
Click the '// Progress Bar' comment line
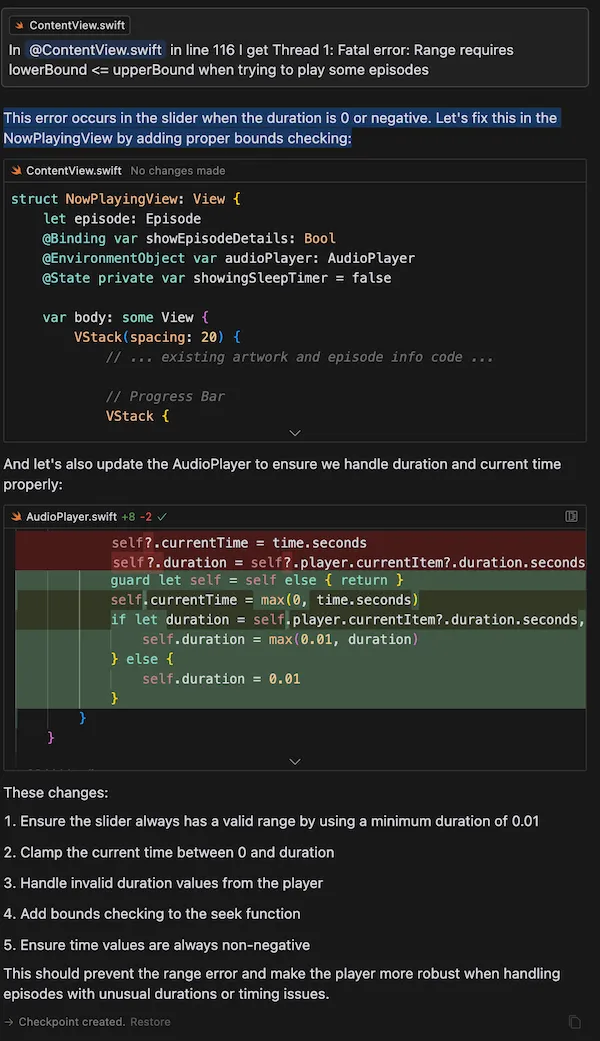[x=165, y=396]
